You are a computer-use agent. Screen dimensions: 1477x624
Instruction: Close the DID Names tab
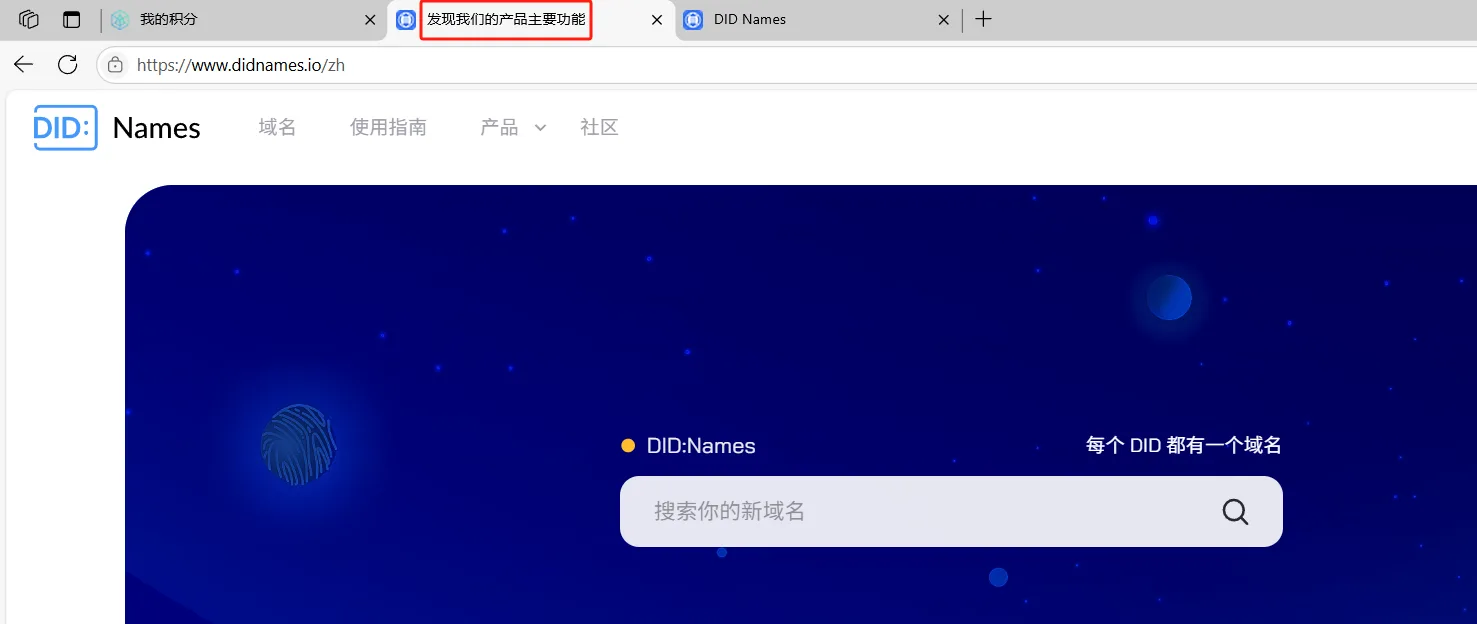click(x=943, y=19)
